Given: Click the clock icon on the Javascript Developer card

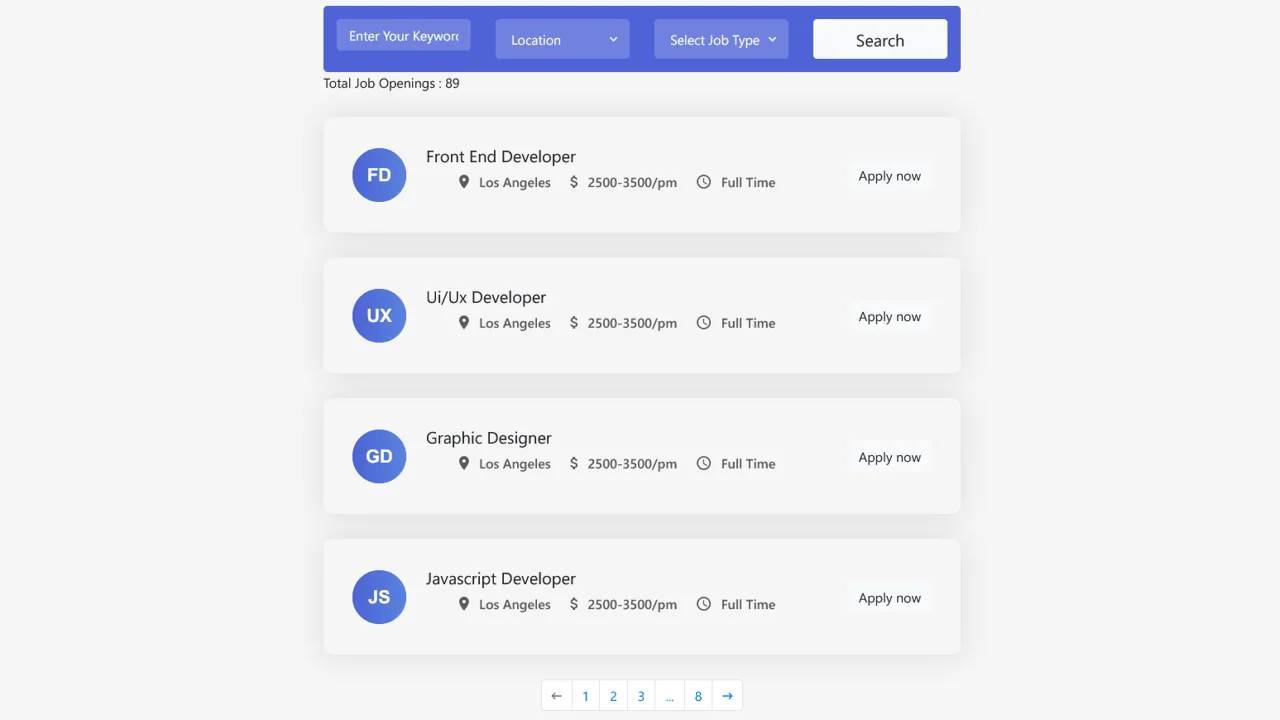Looking at the screenshot, I should (x=704, y=604).
